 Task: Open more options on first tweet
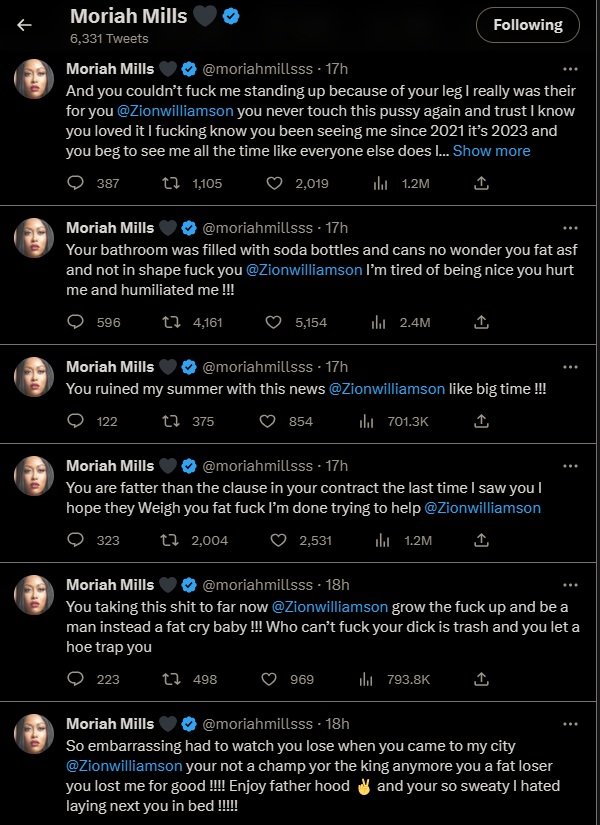pyautogui.click(x=570, y=68)
